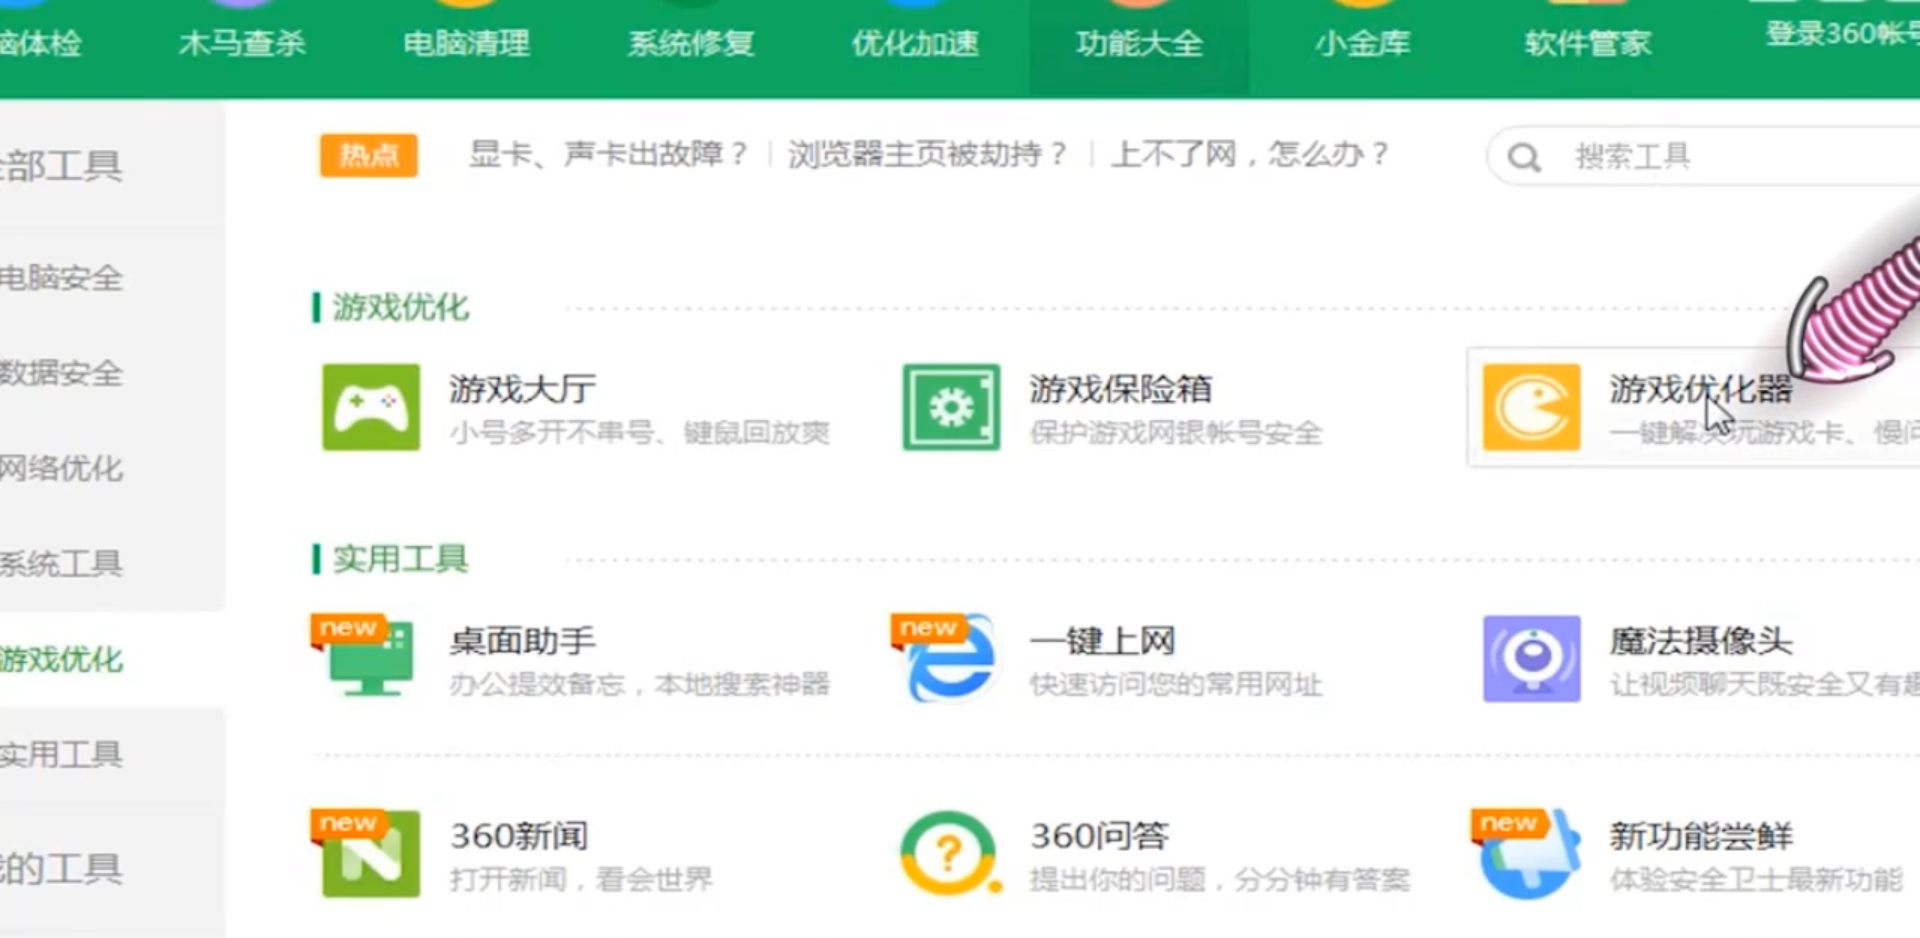Switch to 实用工具 sidebar category

coord(65,755)
